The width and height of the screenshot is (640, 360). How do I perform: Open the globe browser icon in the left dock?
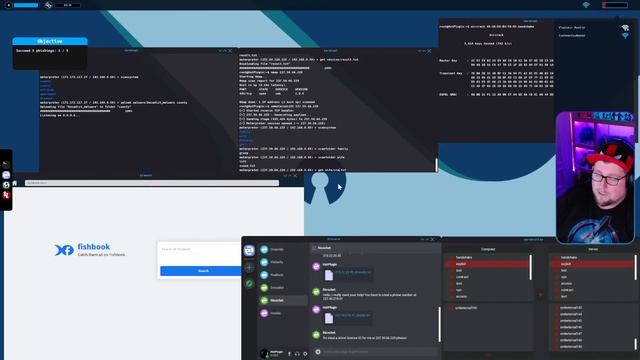tap(6, 185)
